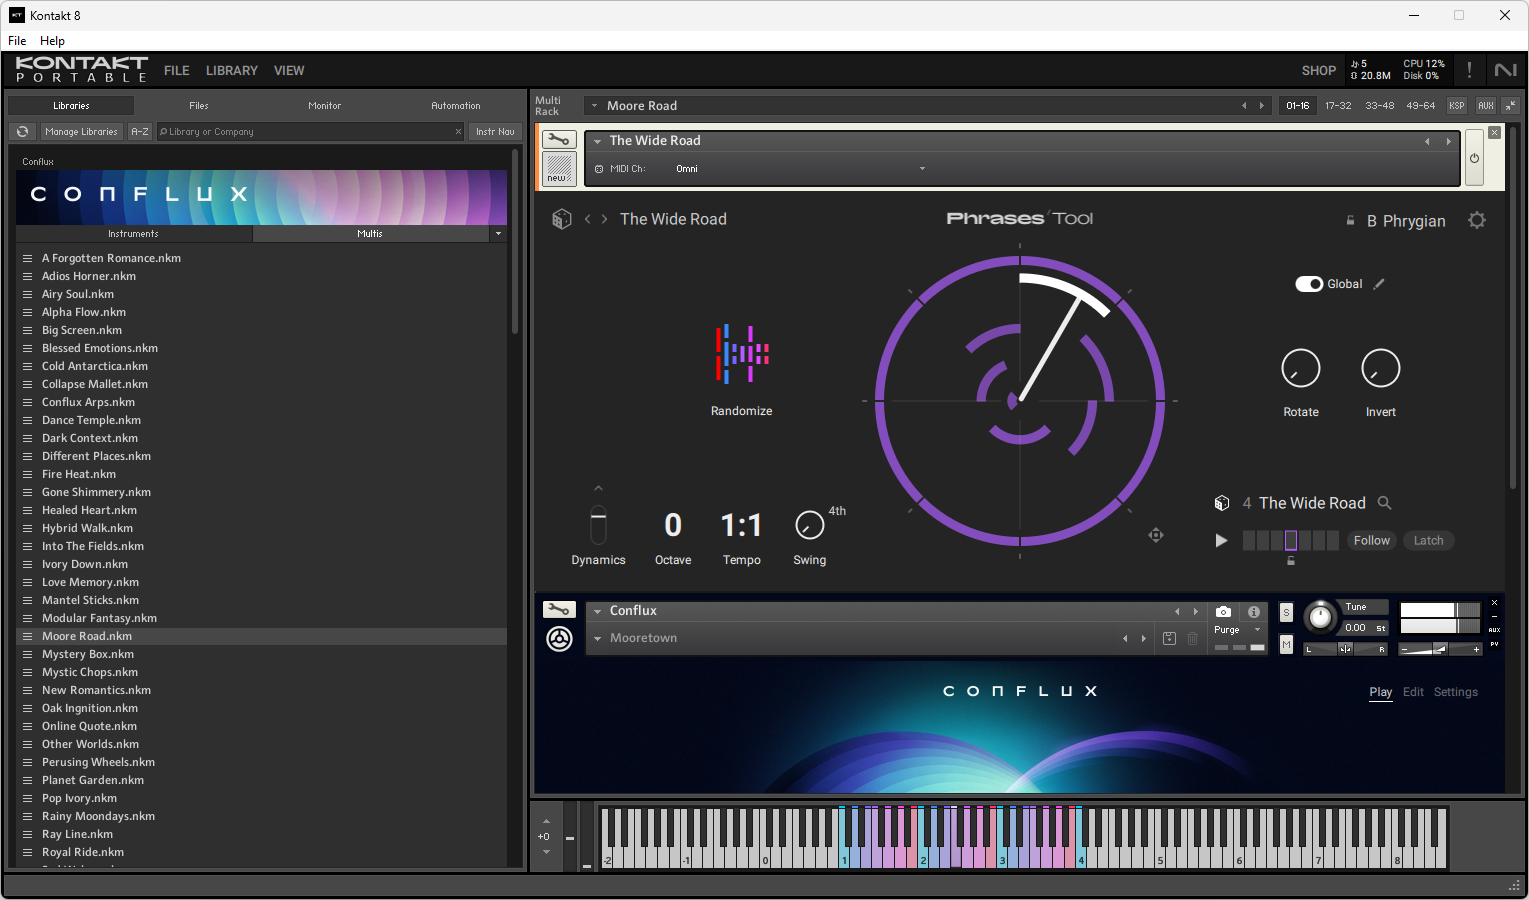Click the Instr Nav button
The image size is (1529, 900).
pyautogui.click(x=495, y=132)
